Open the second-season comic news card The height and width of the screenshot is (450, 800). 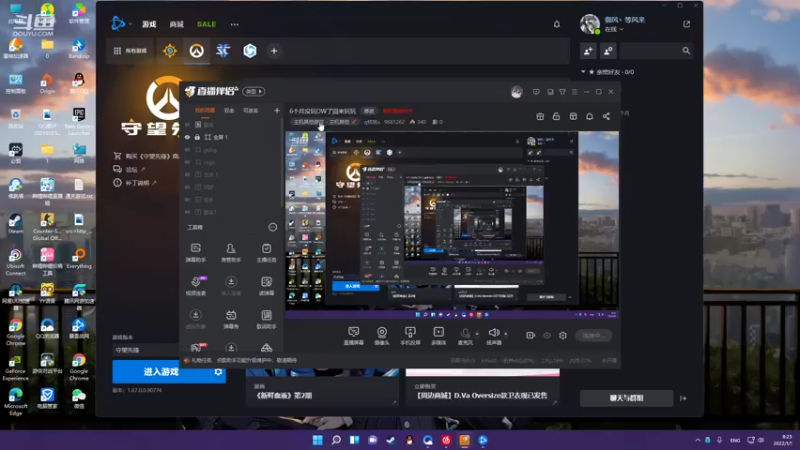coord(322,388)
